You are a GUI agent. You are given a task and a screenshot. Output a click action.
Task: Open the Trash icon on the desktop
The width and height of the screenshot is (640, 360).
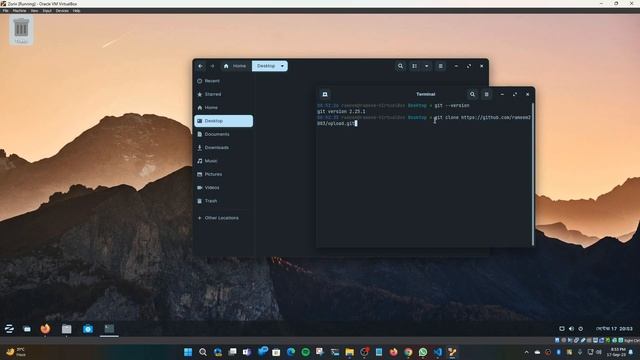[x=21, y=30]
